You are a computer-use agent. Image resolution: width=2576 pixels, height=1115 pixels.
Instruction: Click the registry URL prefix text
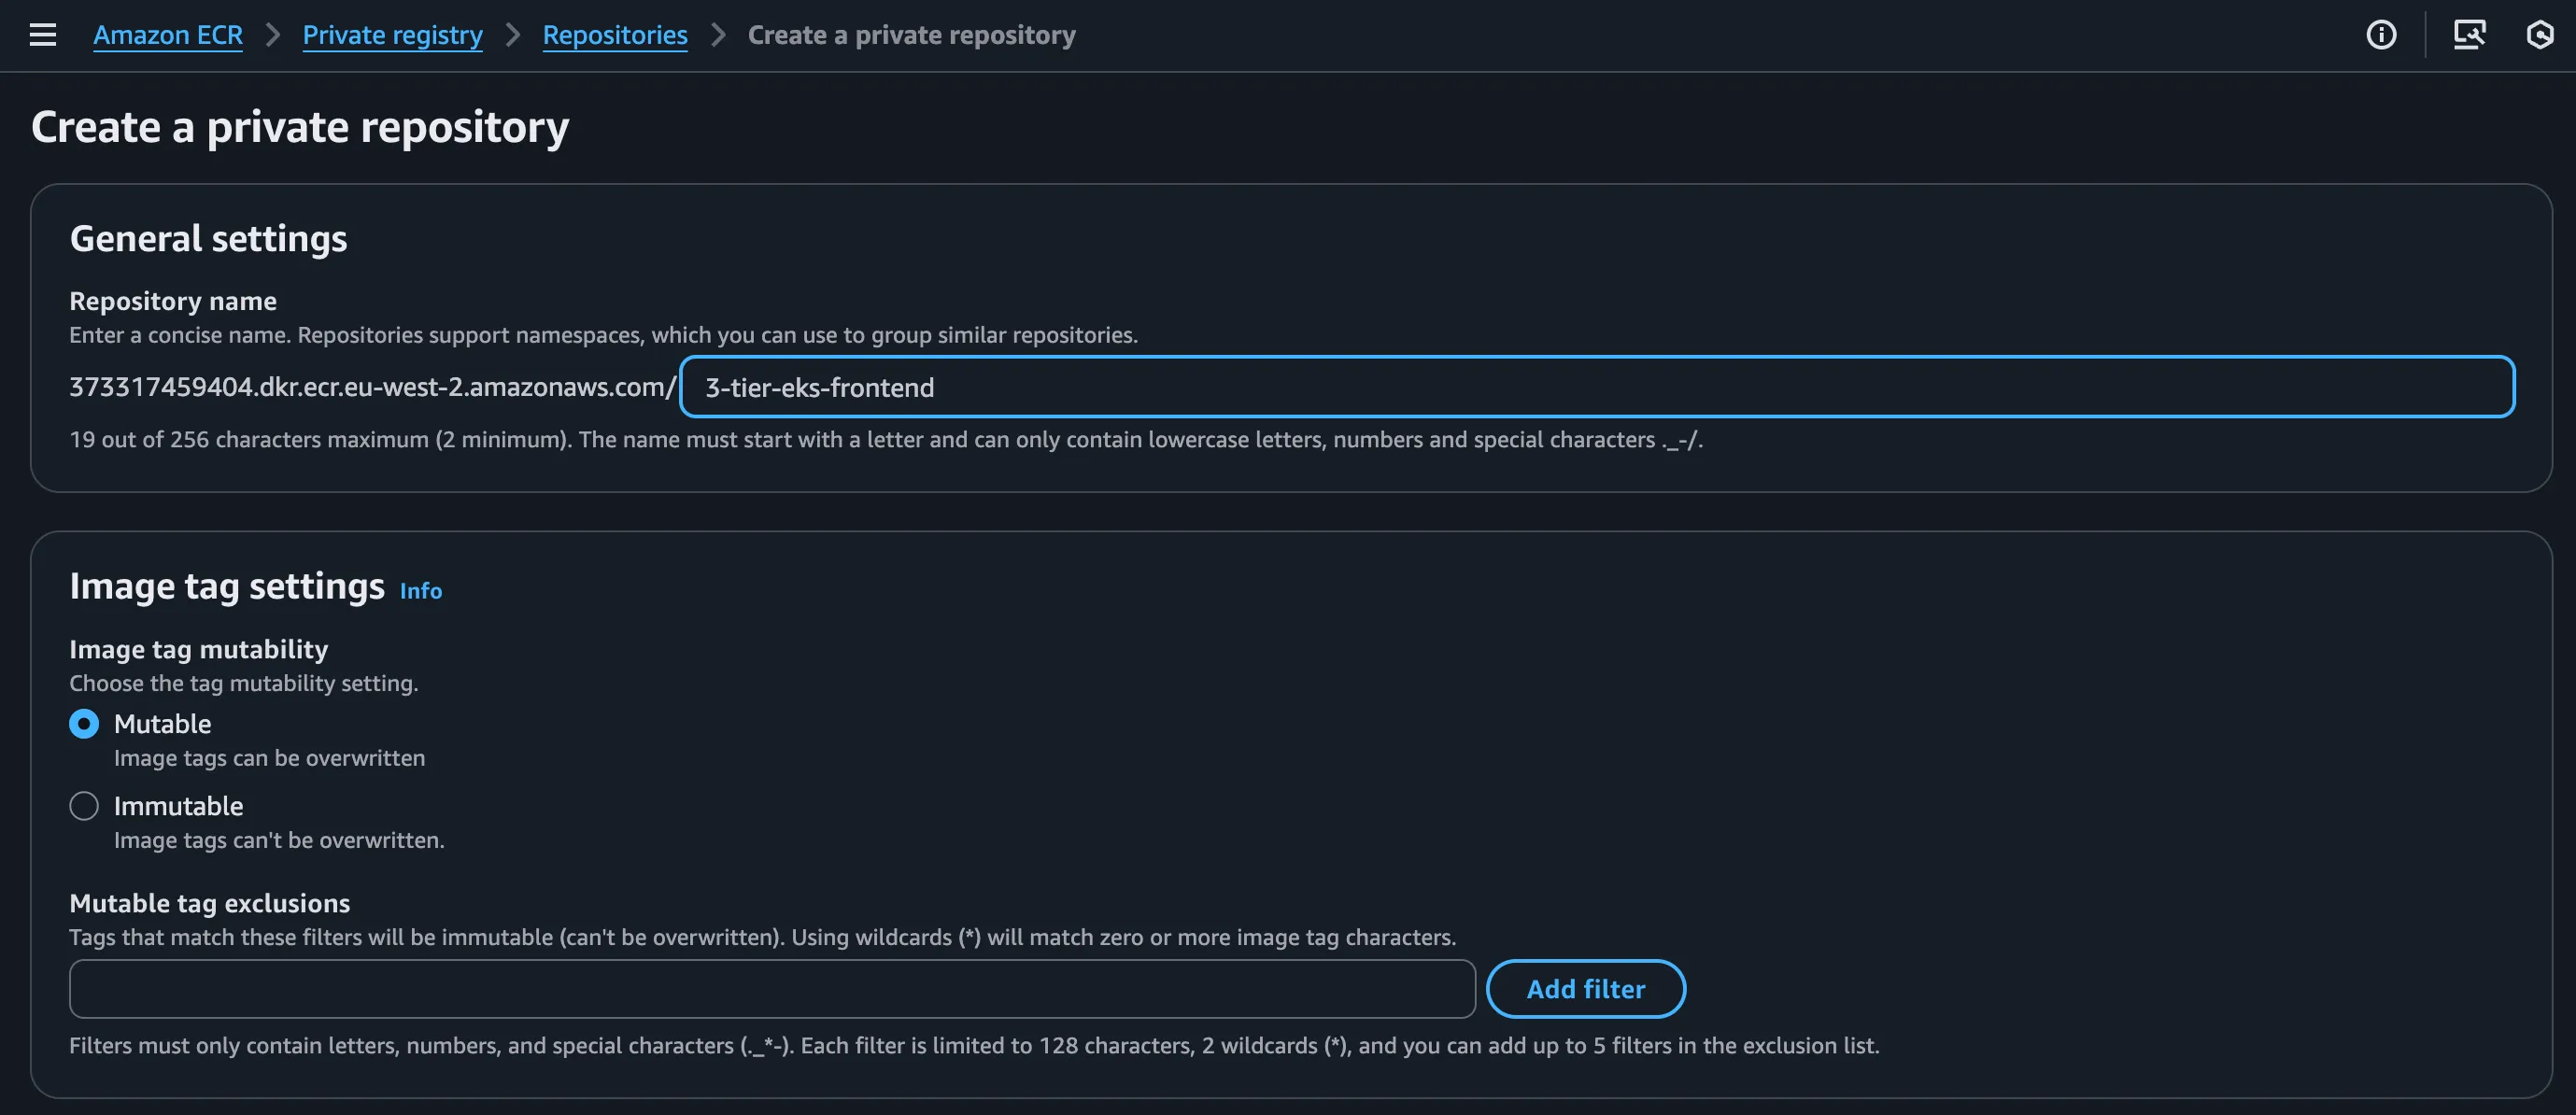coord(372,387)
